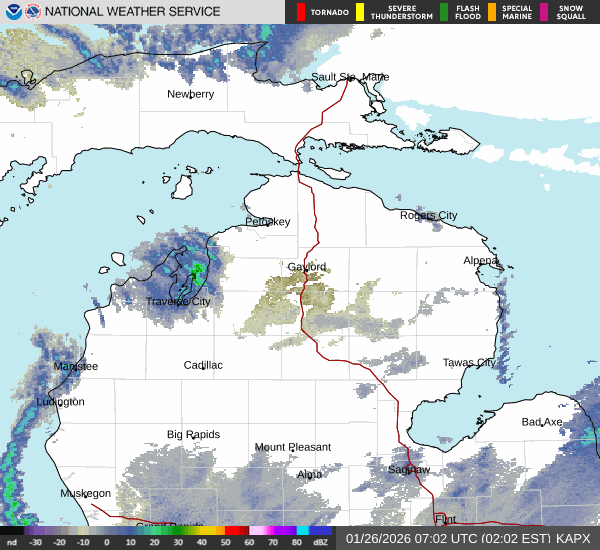Click the red Tornado legend swatch
The width and height of the screenshot is (600, 550).
tap(301, 12)
